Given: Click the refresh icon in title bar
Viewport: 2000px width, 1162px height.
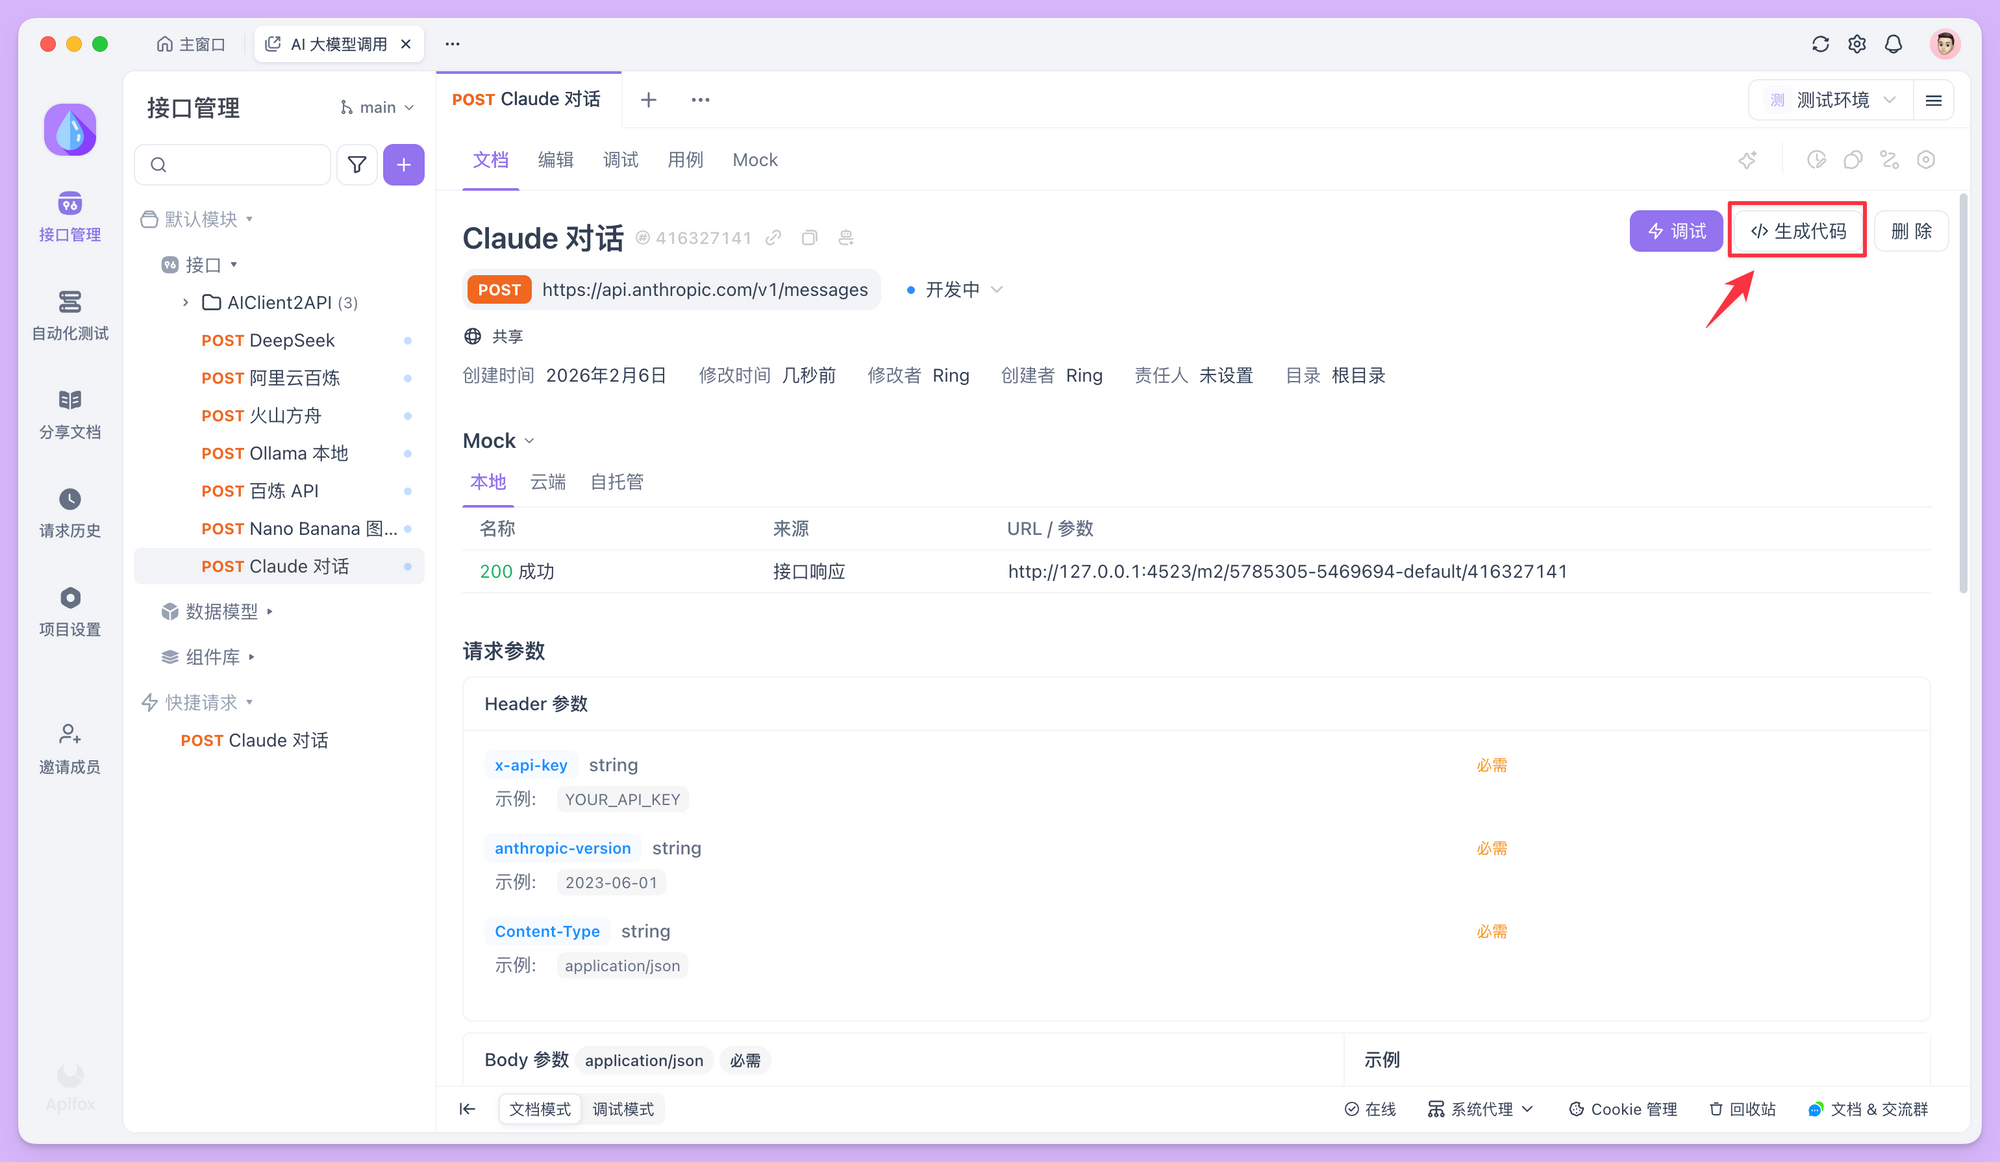Looking at the screenshot, I should (x=1820, y=44).
